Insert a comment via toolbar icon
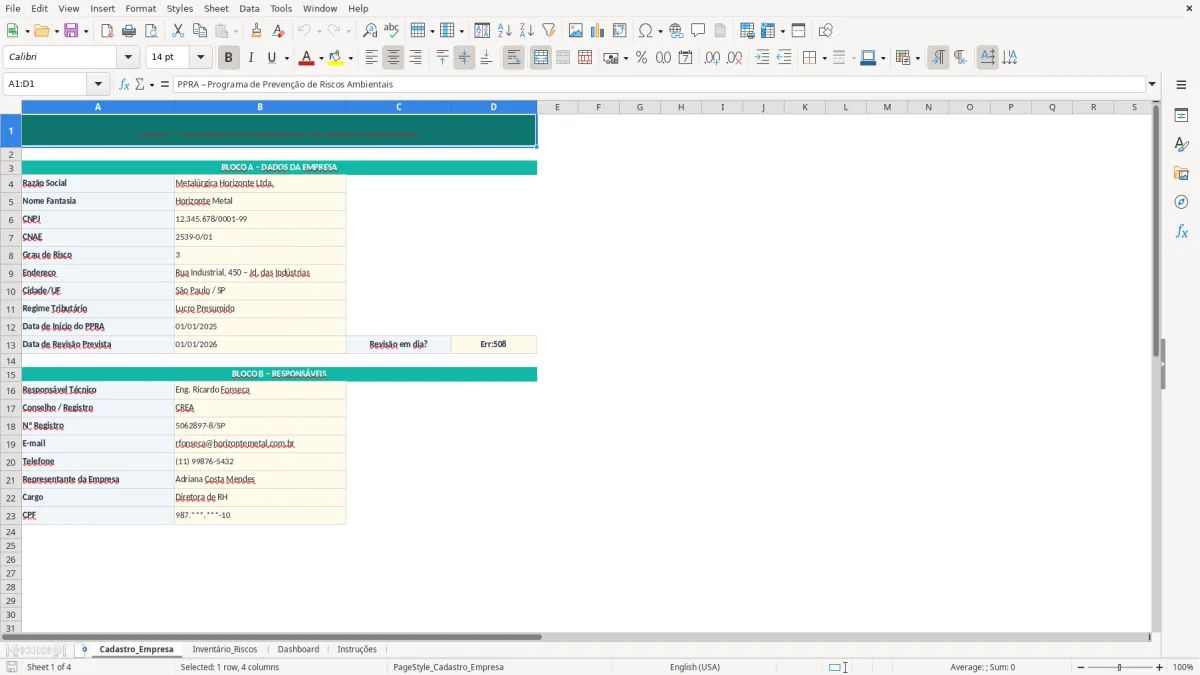The width and height of the screenshot is (1200, 675). (x=698, y=31)
